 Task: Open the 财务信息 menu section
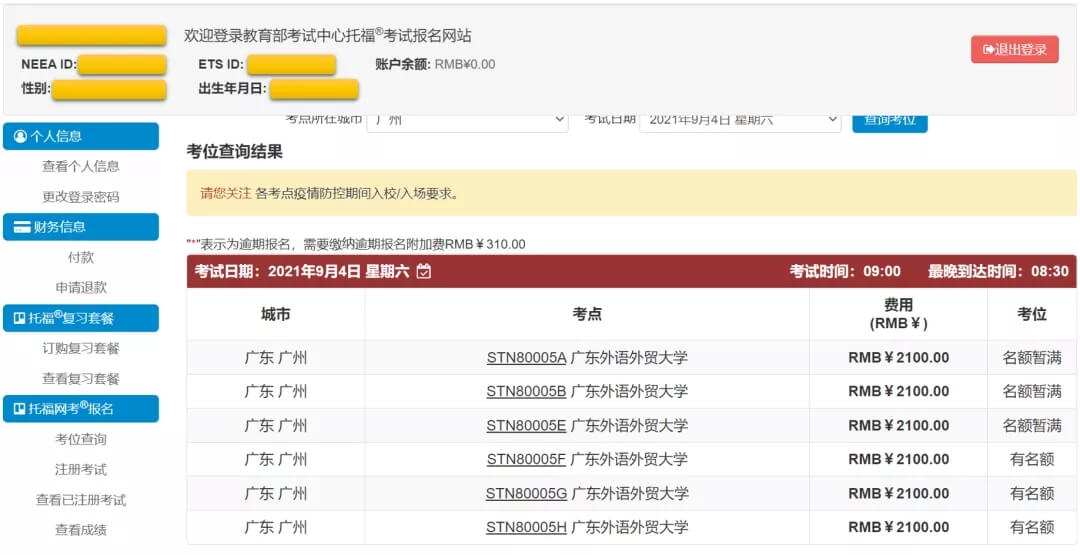(81, 227)
